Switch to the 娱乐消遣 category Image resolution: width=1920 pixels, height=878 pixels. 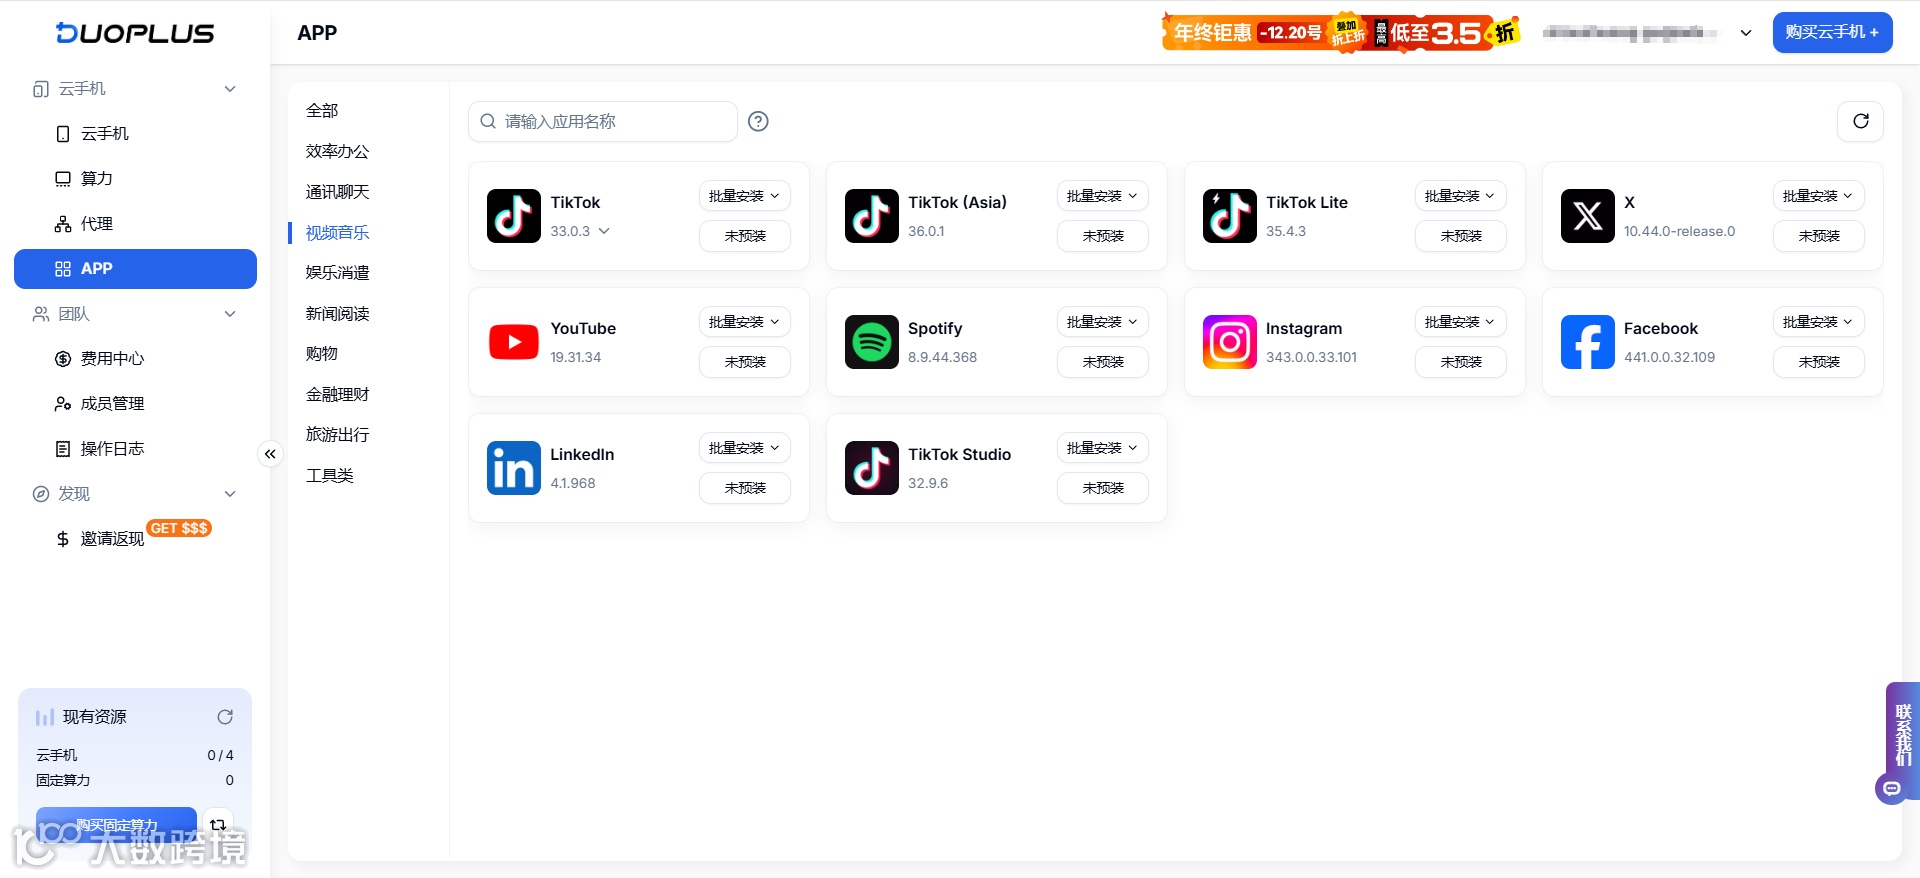pyautogui.click(x=337, y=273)
